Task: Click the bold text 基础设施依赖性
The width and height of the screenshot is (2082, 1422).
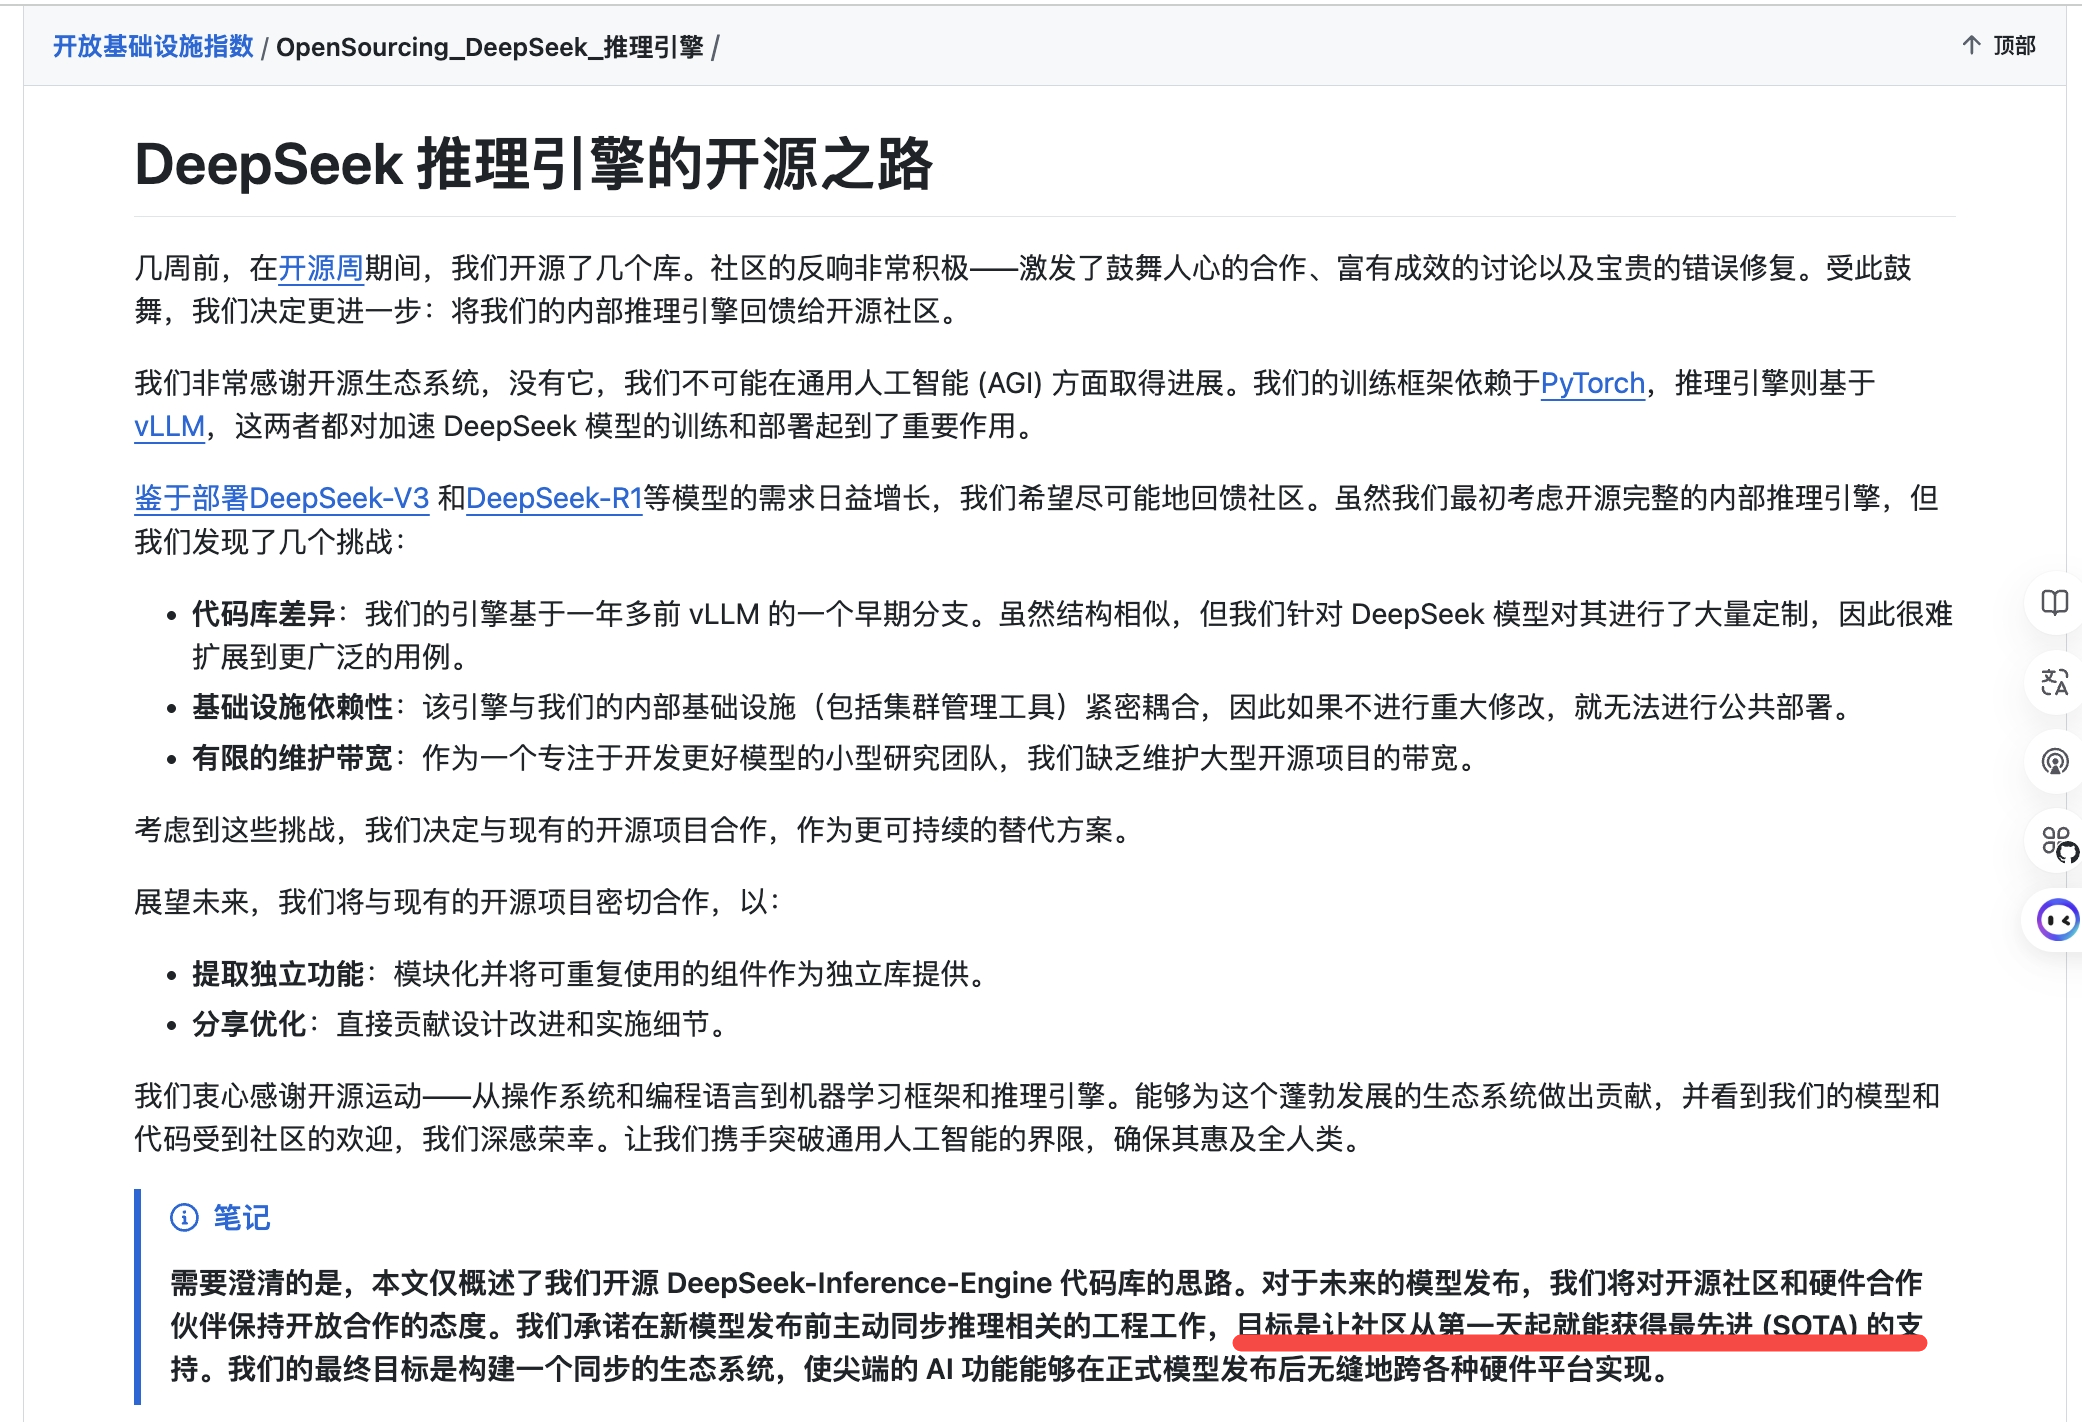Action: [x=293, y=707]
